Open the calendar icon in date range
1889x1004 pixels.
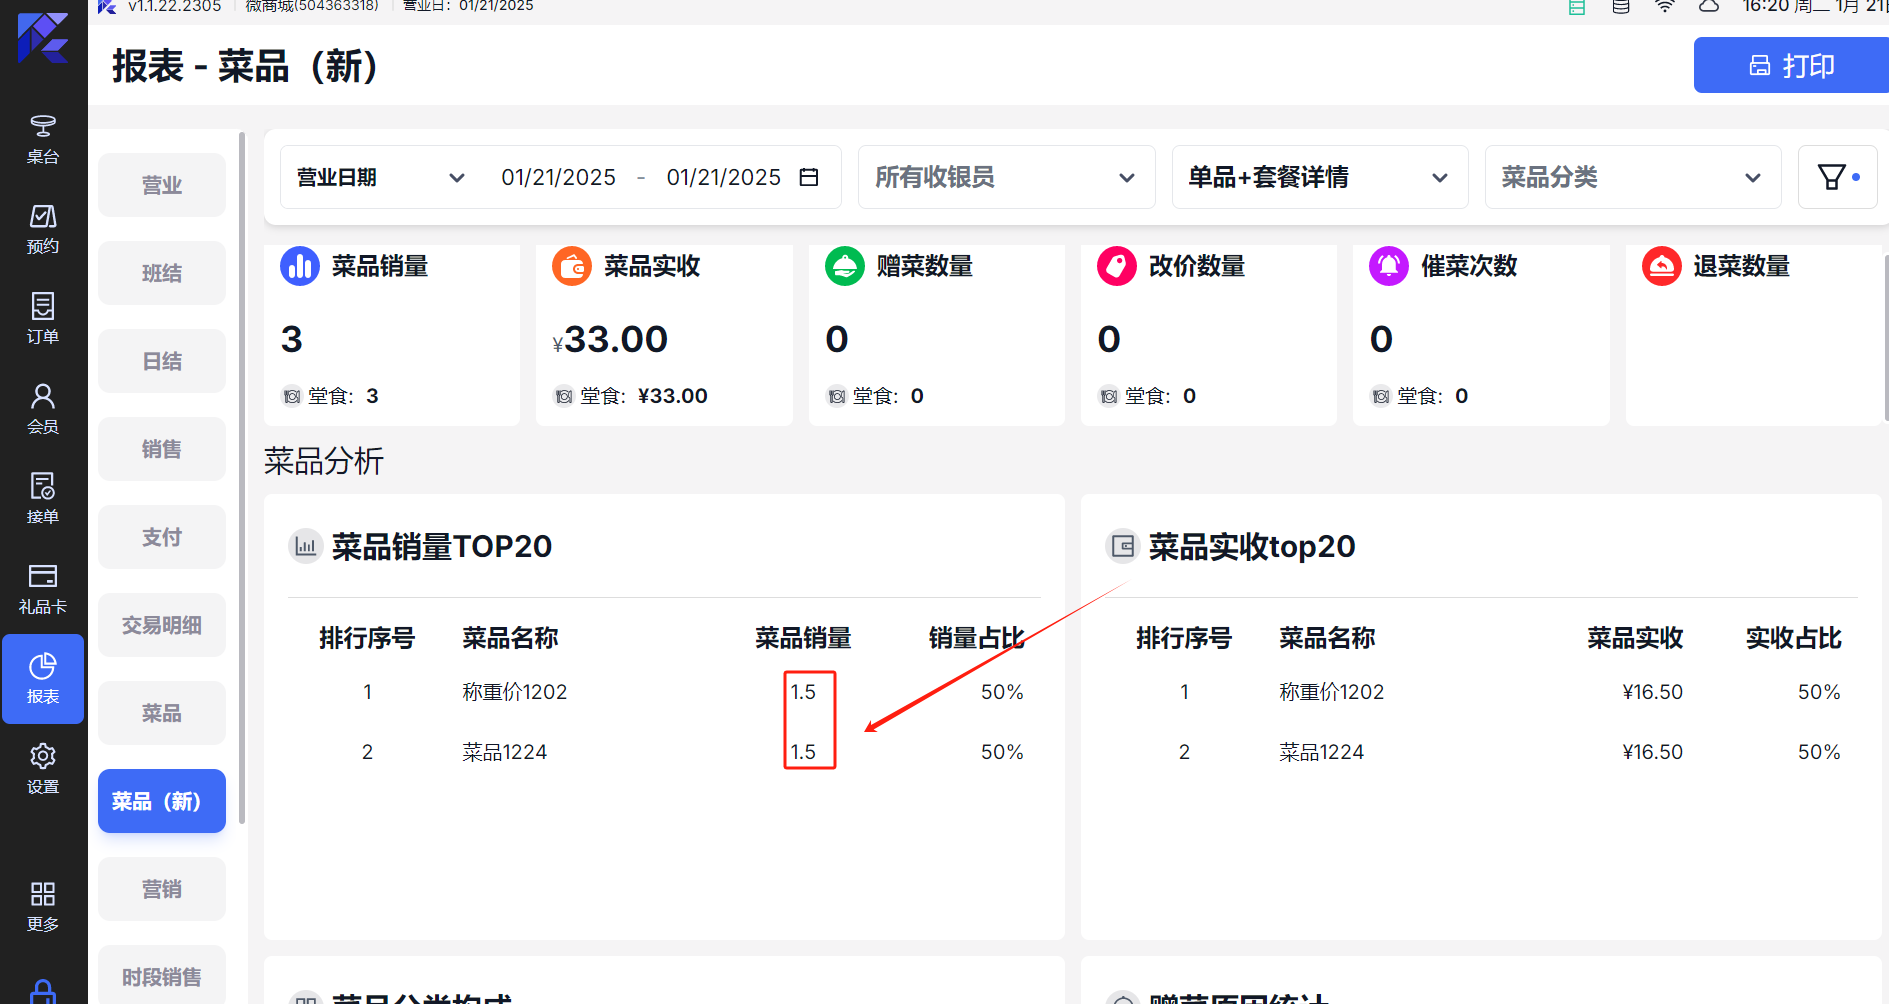(809, 177)
